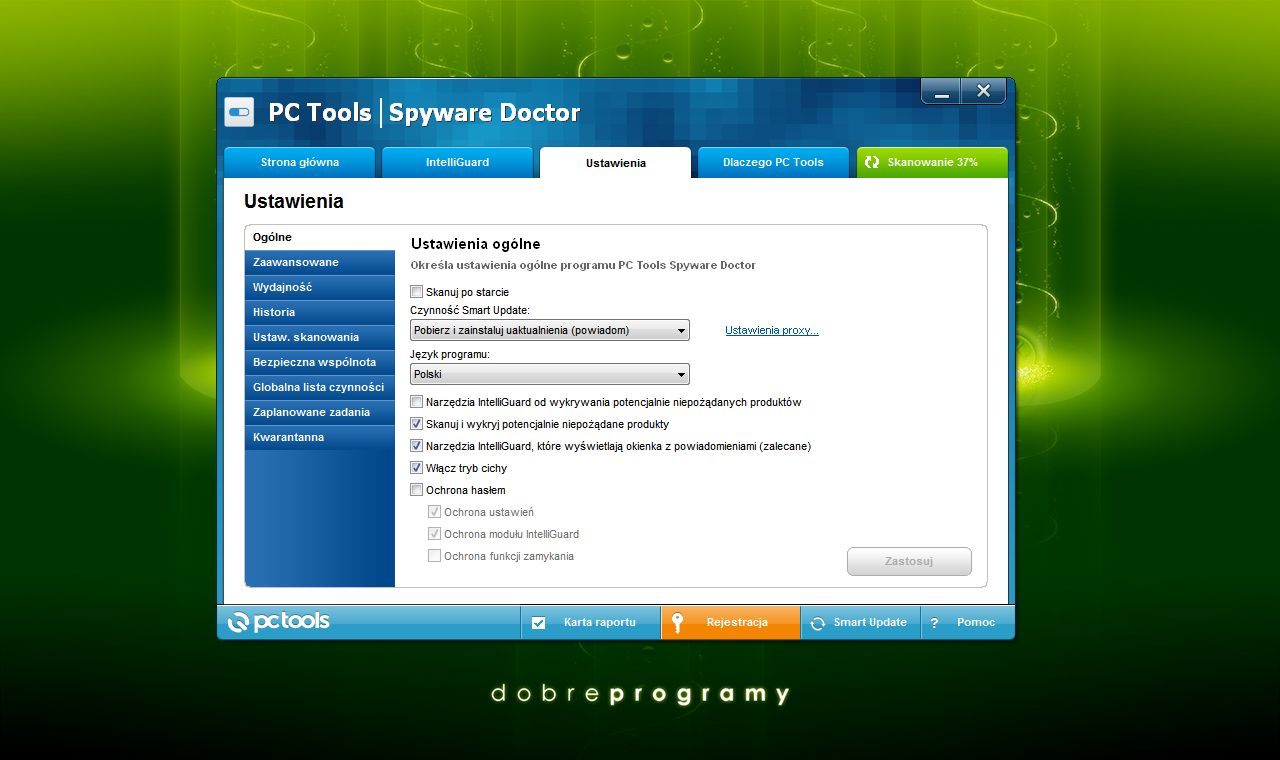The height and width of the screenshot is (760, 1280).
Task: Switch to IntelliGuard tab
Action: pos(457,162)
